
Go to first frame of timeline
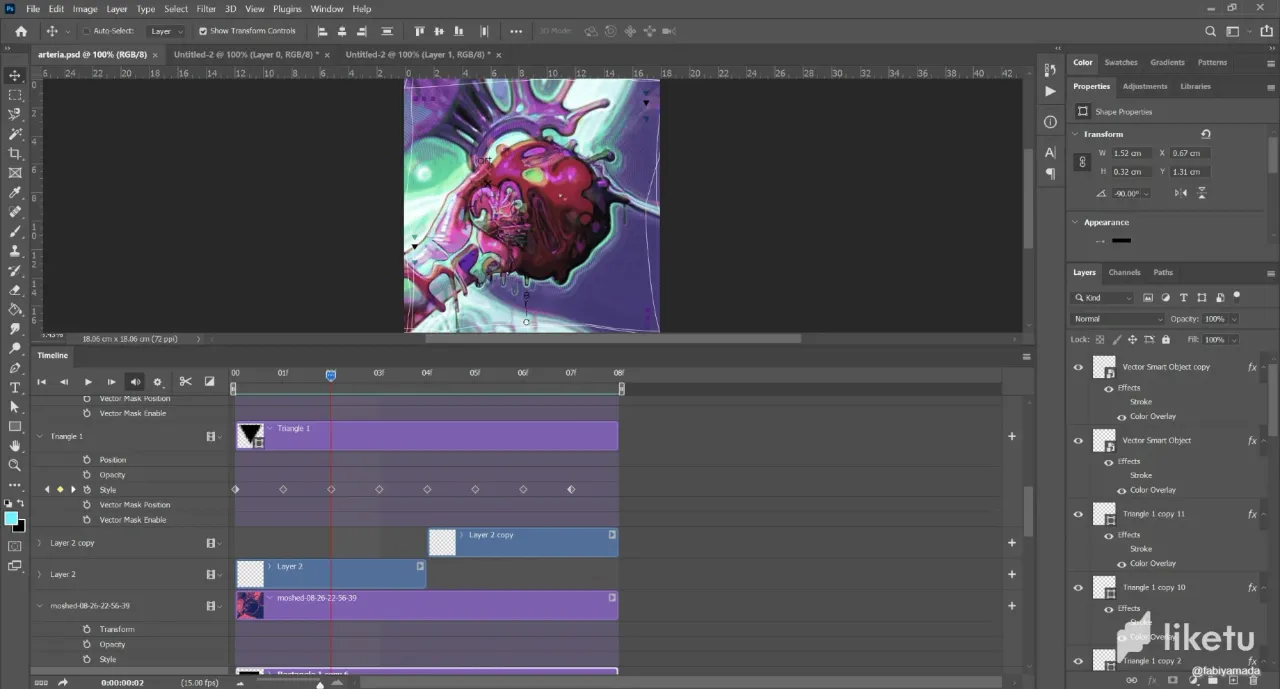[42, 382]
